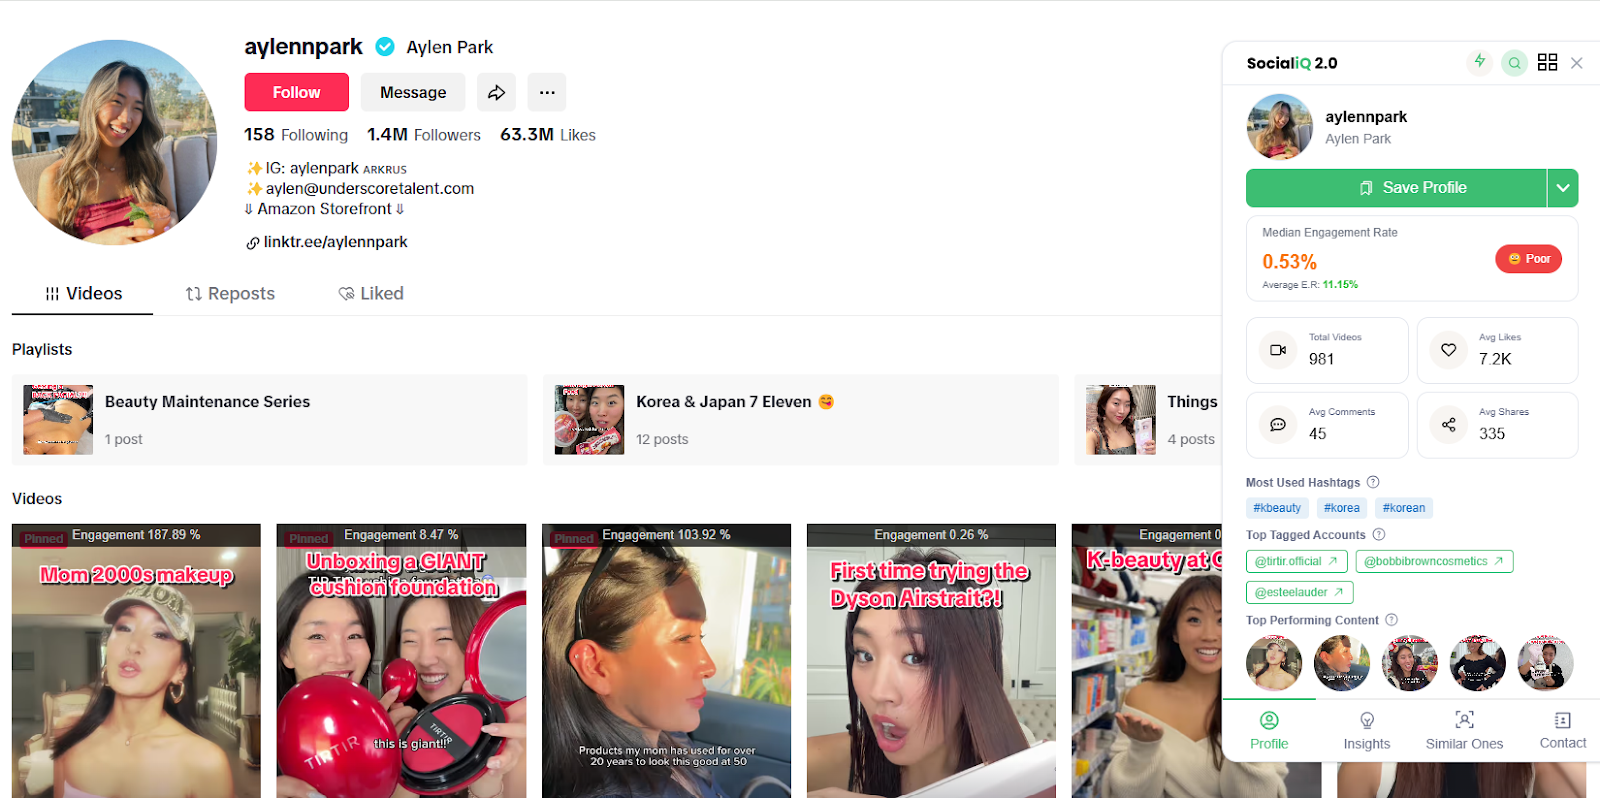Click the first Top Performing Content thumbnail
1600x798 pixels.
tap(1274, 663)
